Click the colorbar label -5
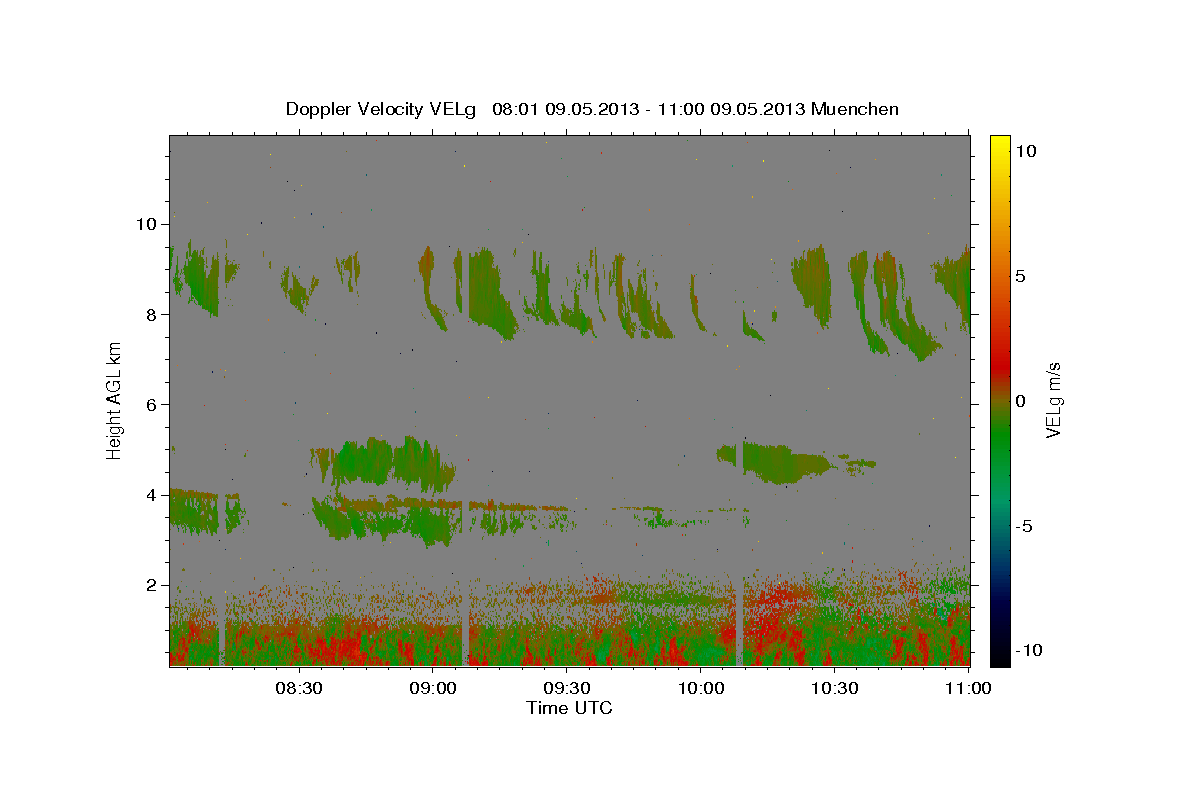 pyautogui.click(x=1023, y=526)
